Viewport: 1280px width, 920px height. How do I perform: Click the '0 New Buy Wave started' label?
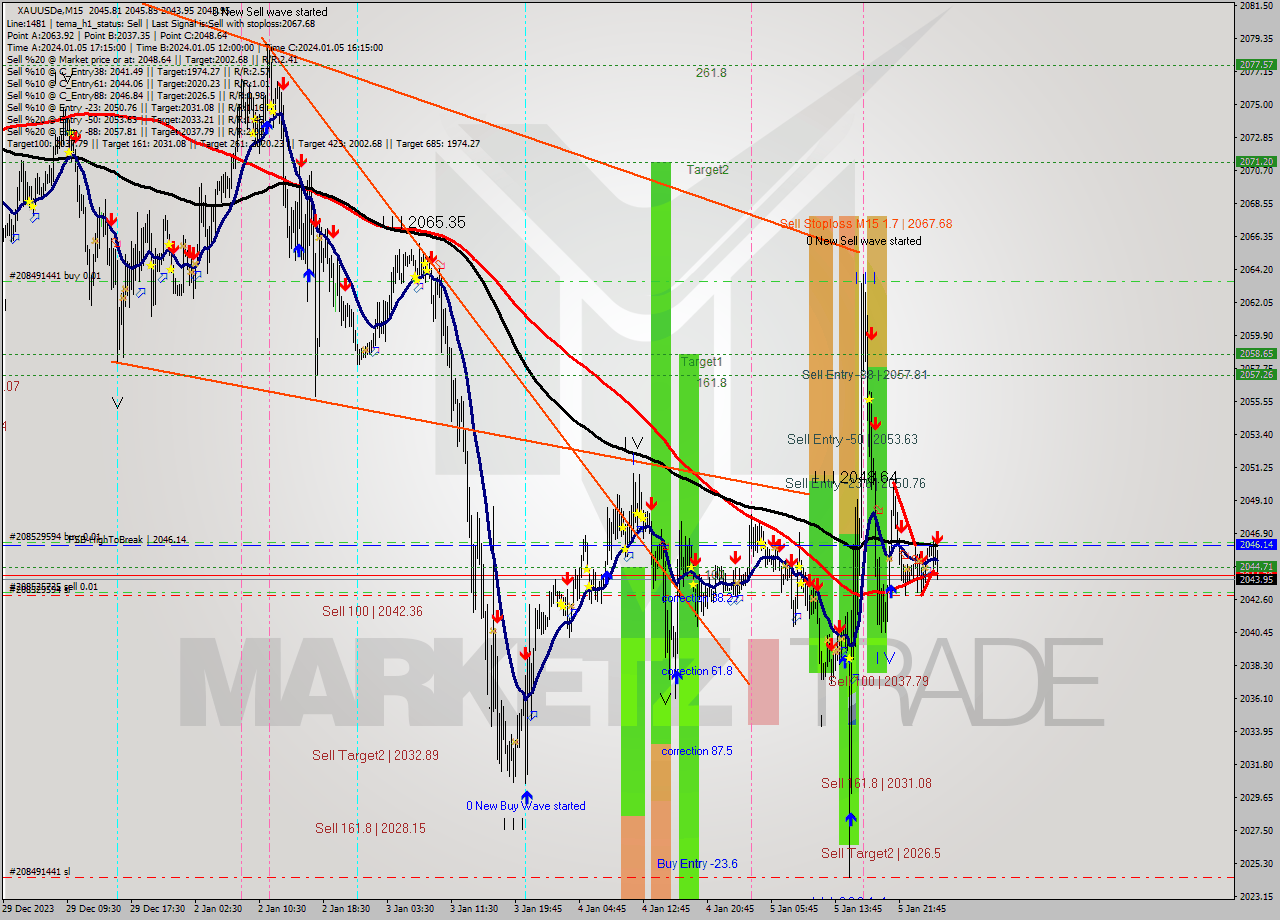pyautogui.click(x=526, y=806)
